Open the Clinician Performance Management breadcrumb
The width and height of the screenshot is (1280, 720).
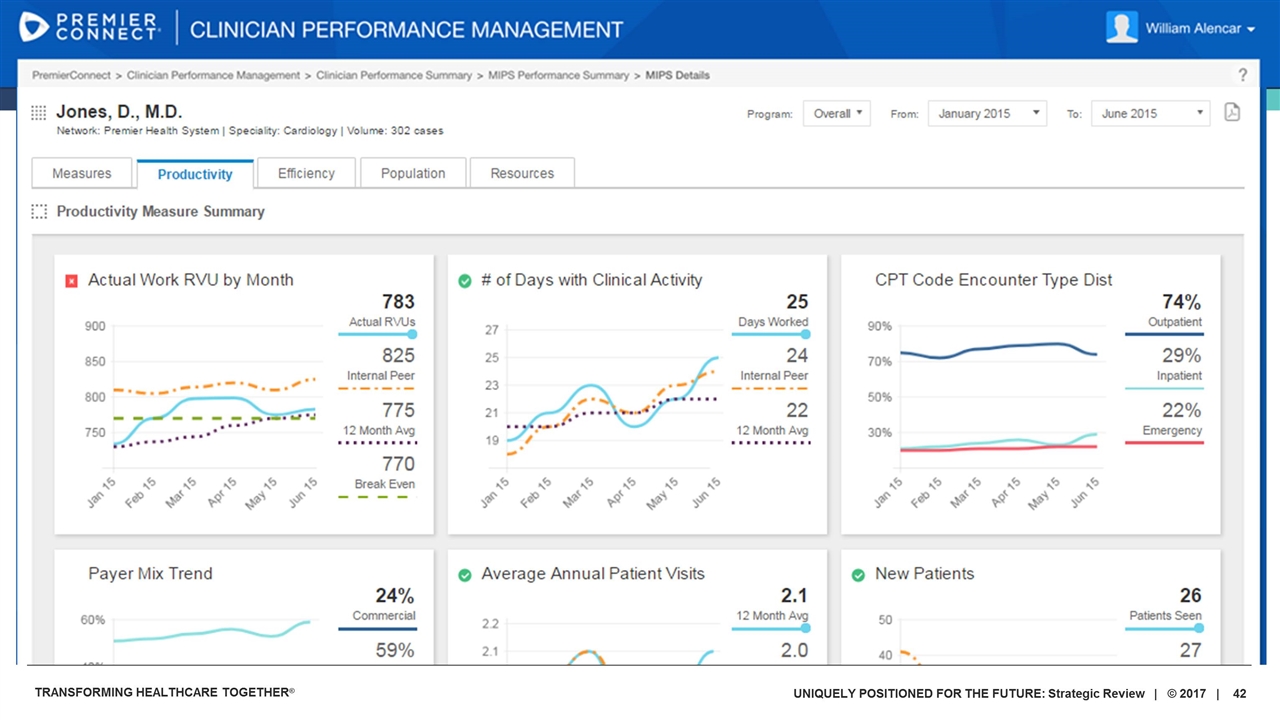pos(213,75)
